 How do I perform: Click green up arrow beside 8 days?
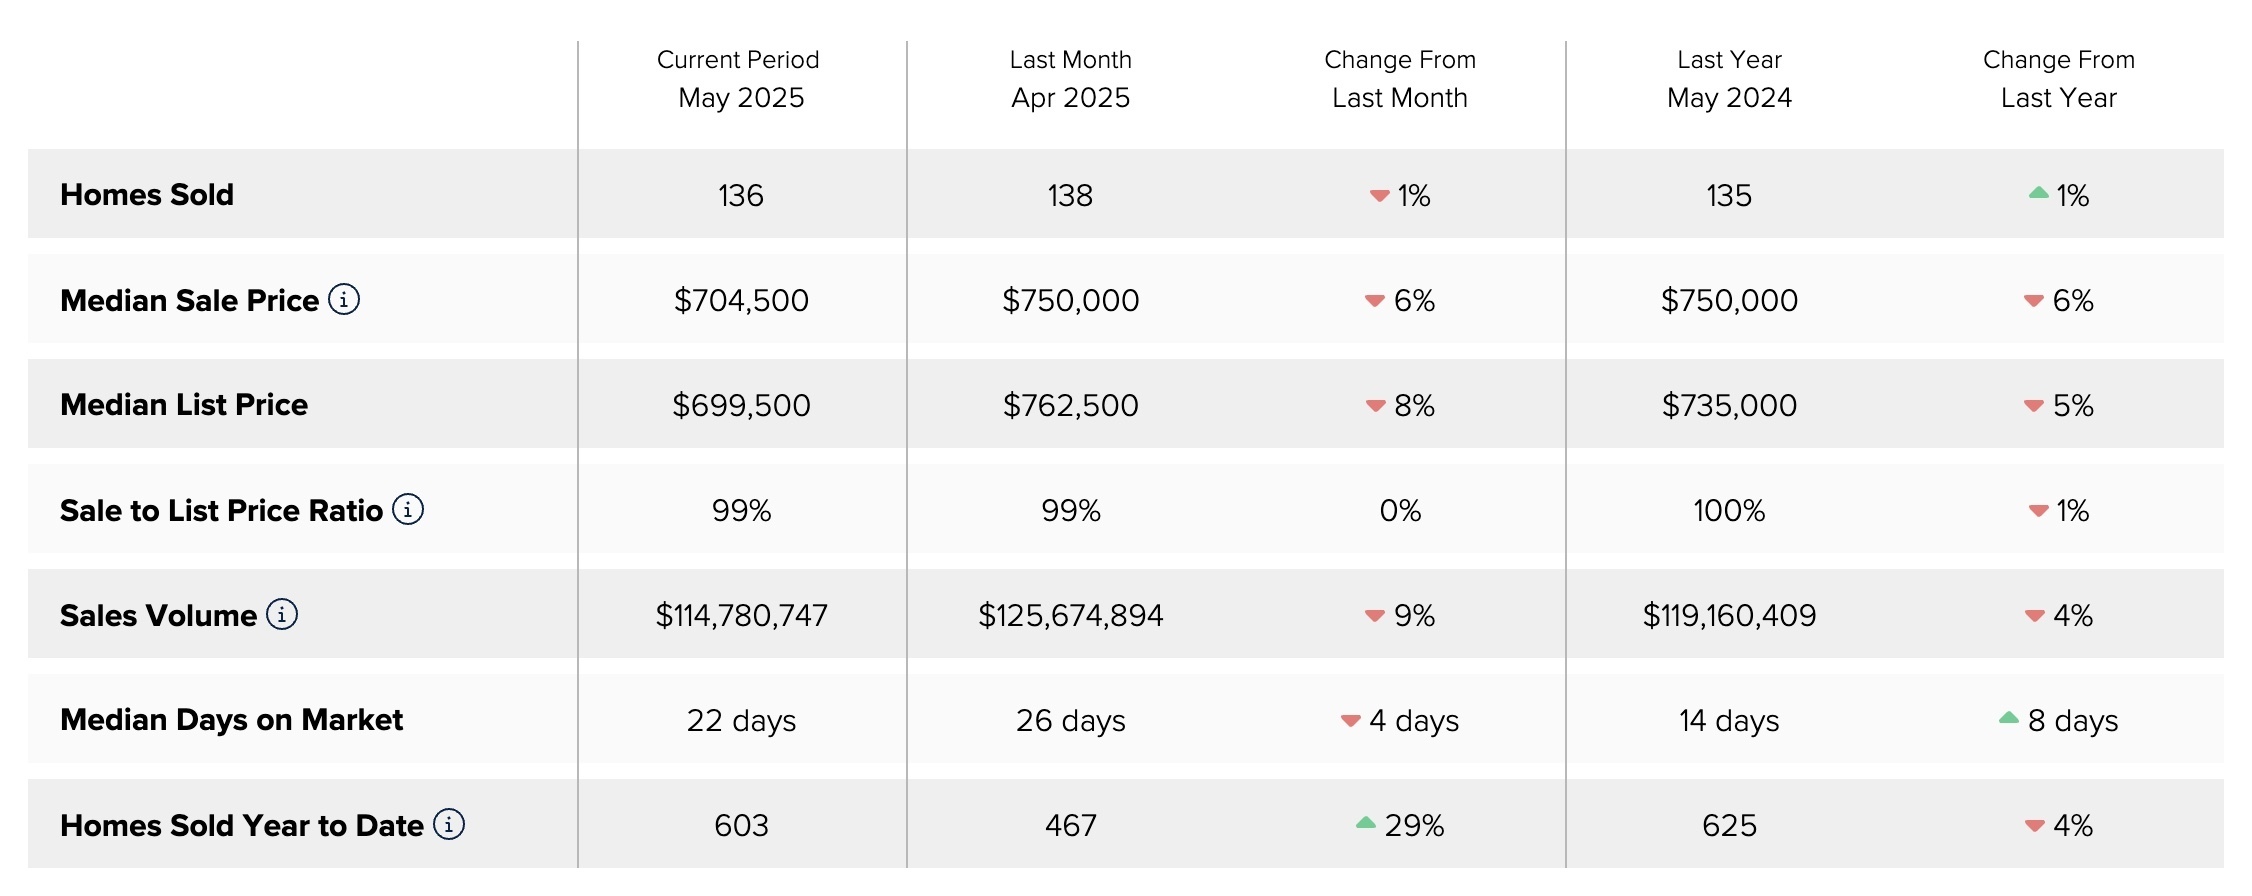[2009, 718]
